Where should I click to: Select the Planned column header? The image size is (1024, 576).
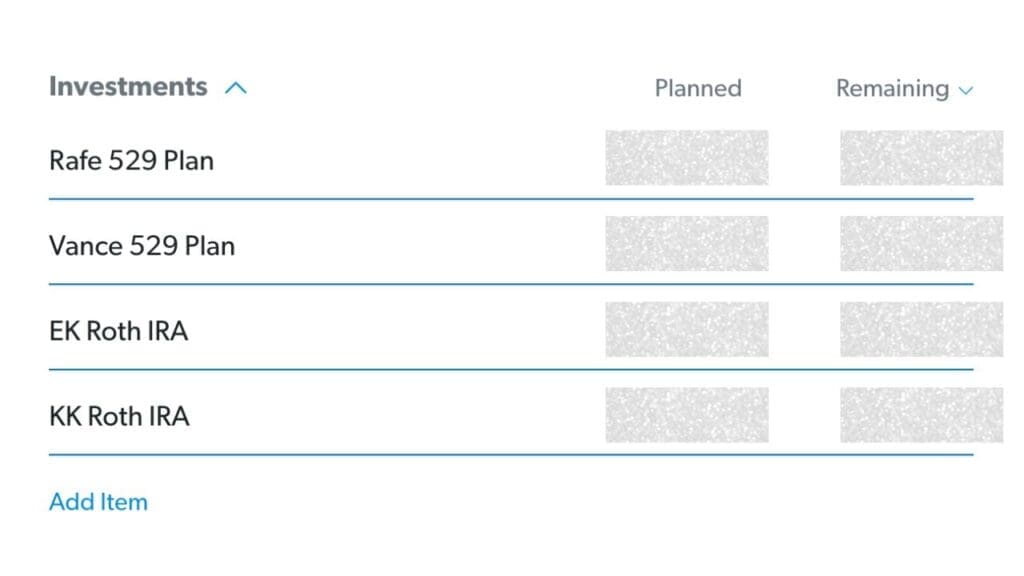pos(698,88)
